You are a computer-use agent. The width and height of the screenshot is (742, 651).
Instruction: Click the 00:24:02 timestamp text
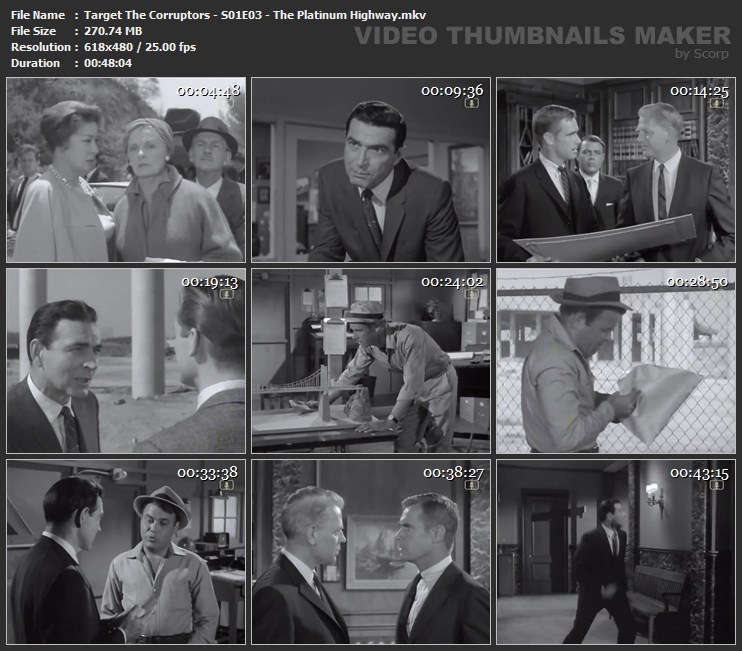click(x=452, y=282)
